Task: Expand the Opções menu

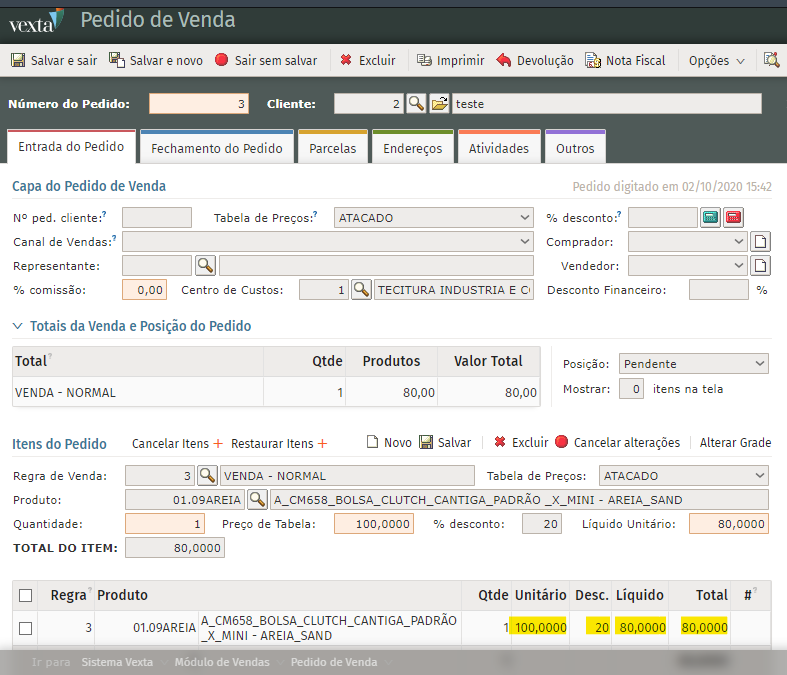Action: [x=717, y=60]
